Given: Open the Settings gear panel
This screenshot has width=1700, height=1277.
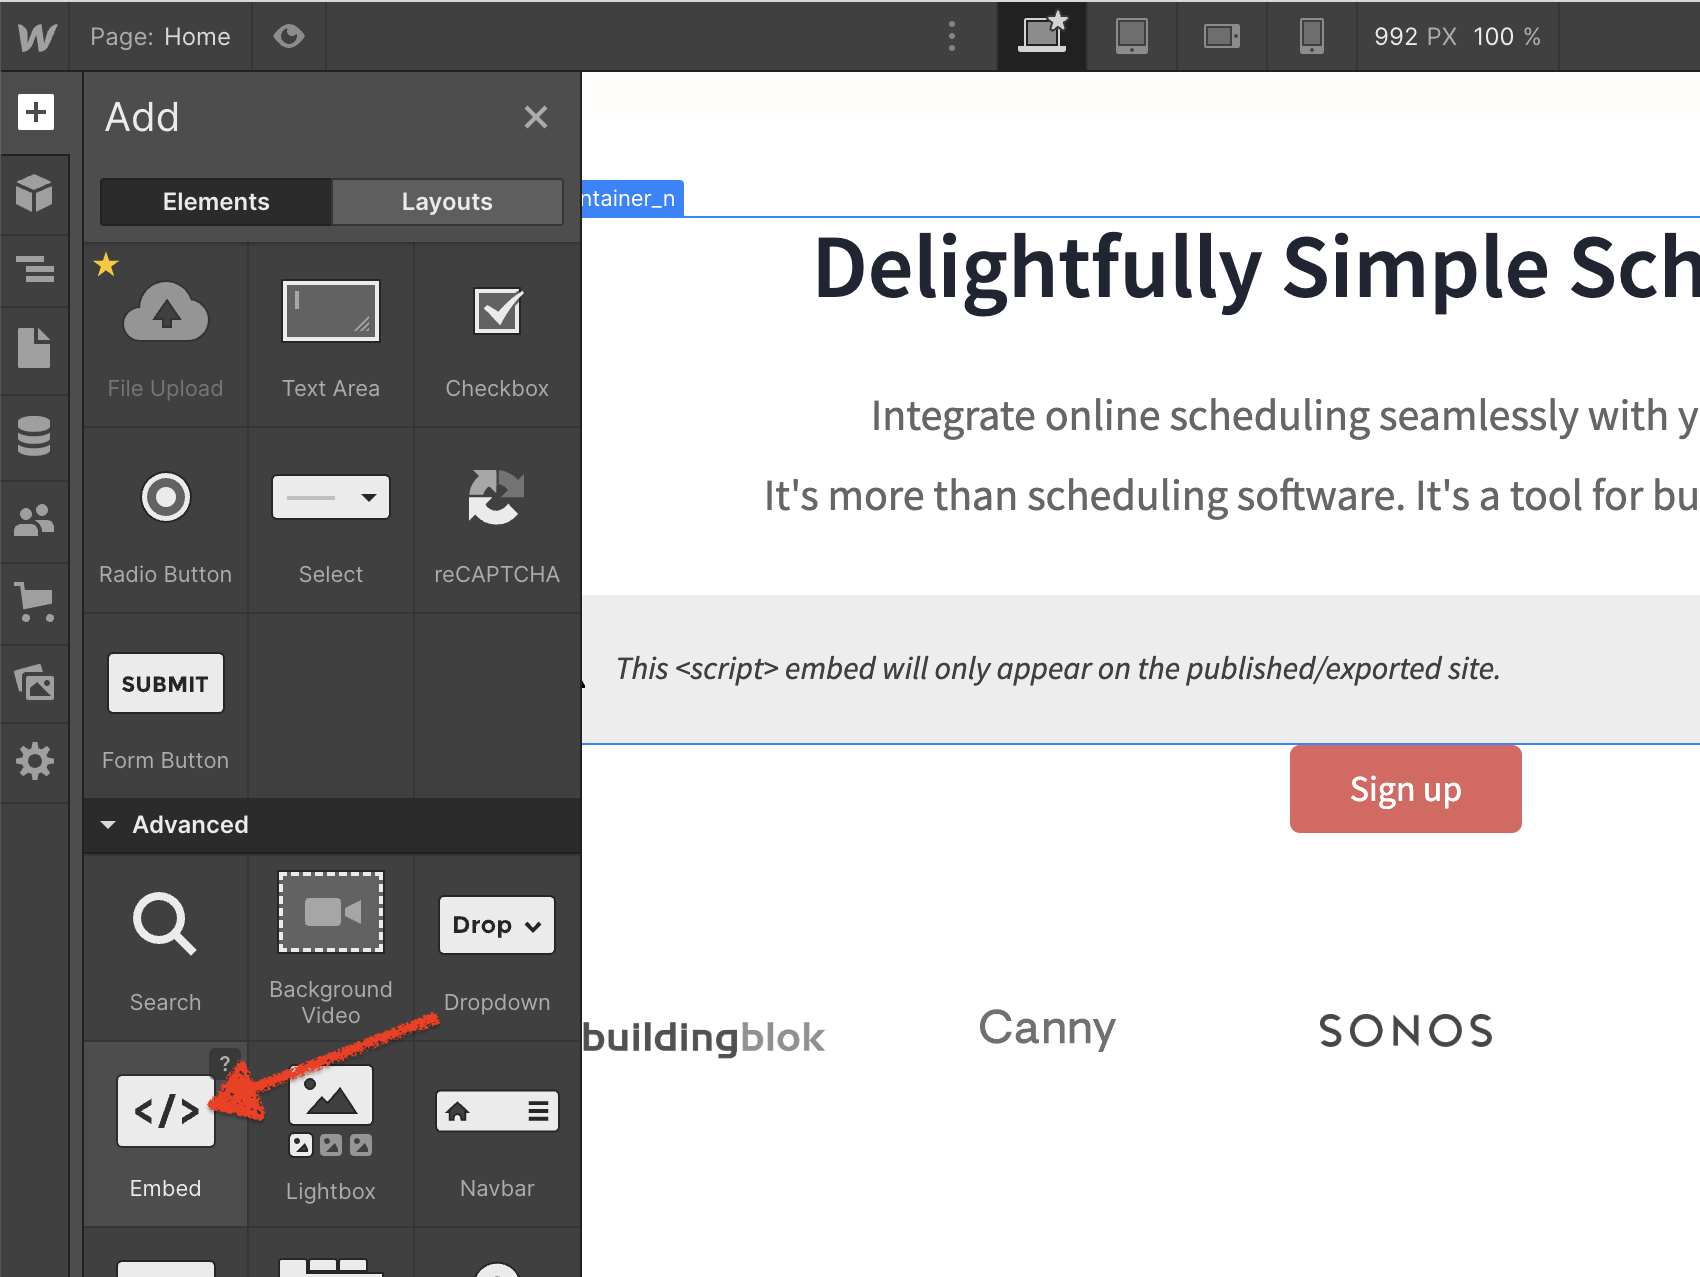Looking at the screenshot, I should (35, 762).
